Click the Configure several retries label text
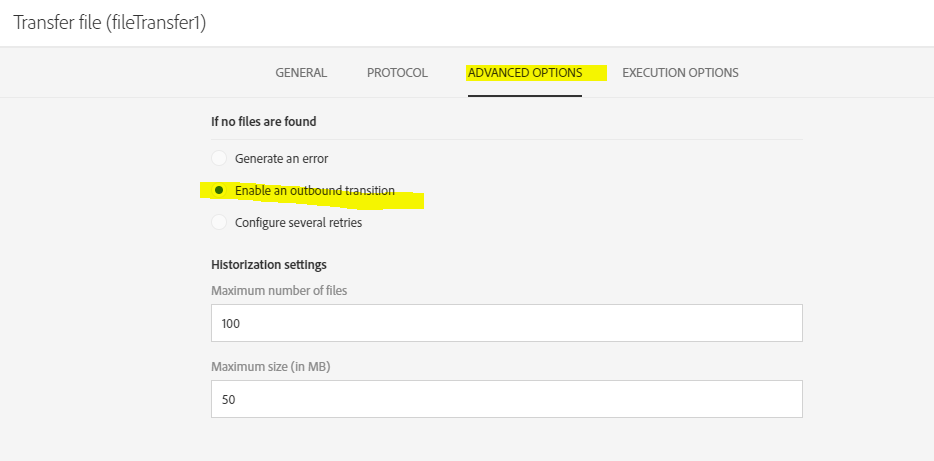934x461 pixels. click(298, 222)
